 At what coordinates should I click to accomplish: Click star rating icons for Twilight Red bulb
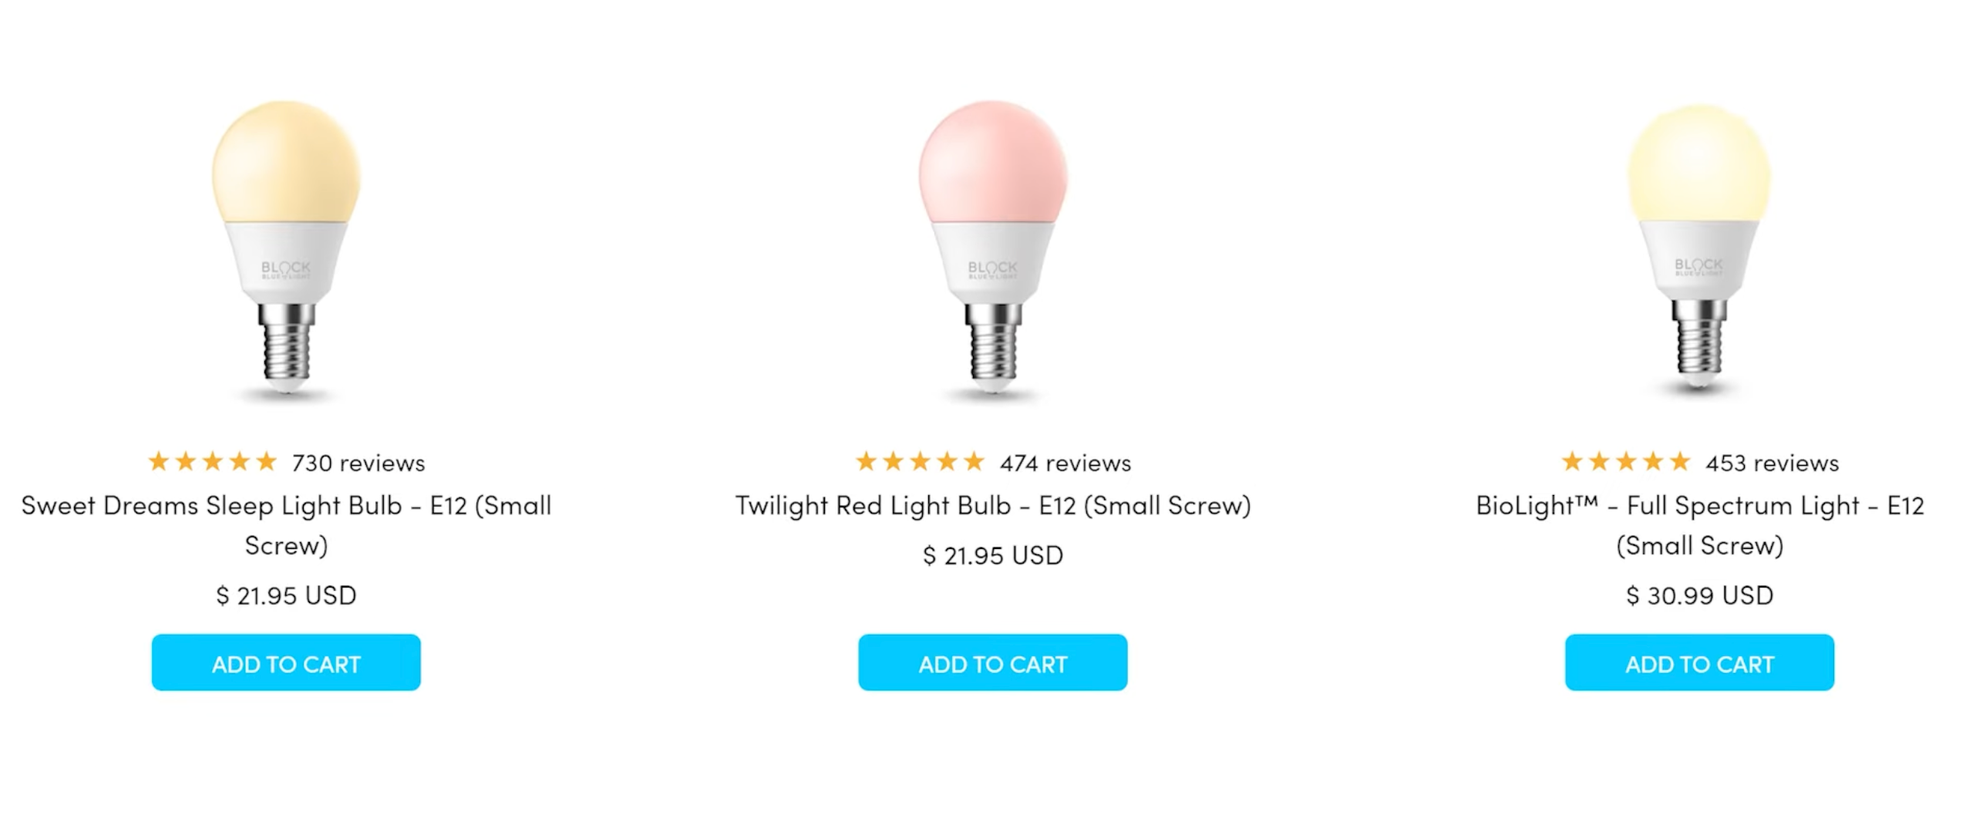tap(920, 461)
